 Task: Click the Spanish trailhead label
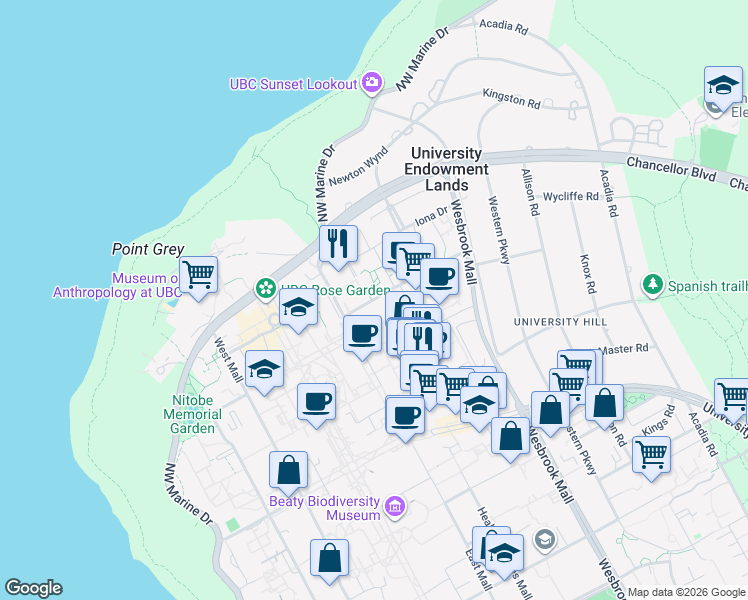coord(708,286)
